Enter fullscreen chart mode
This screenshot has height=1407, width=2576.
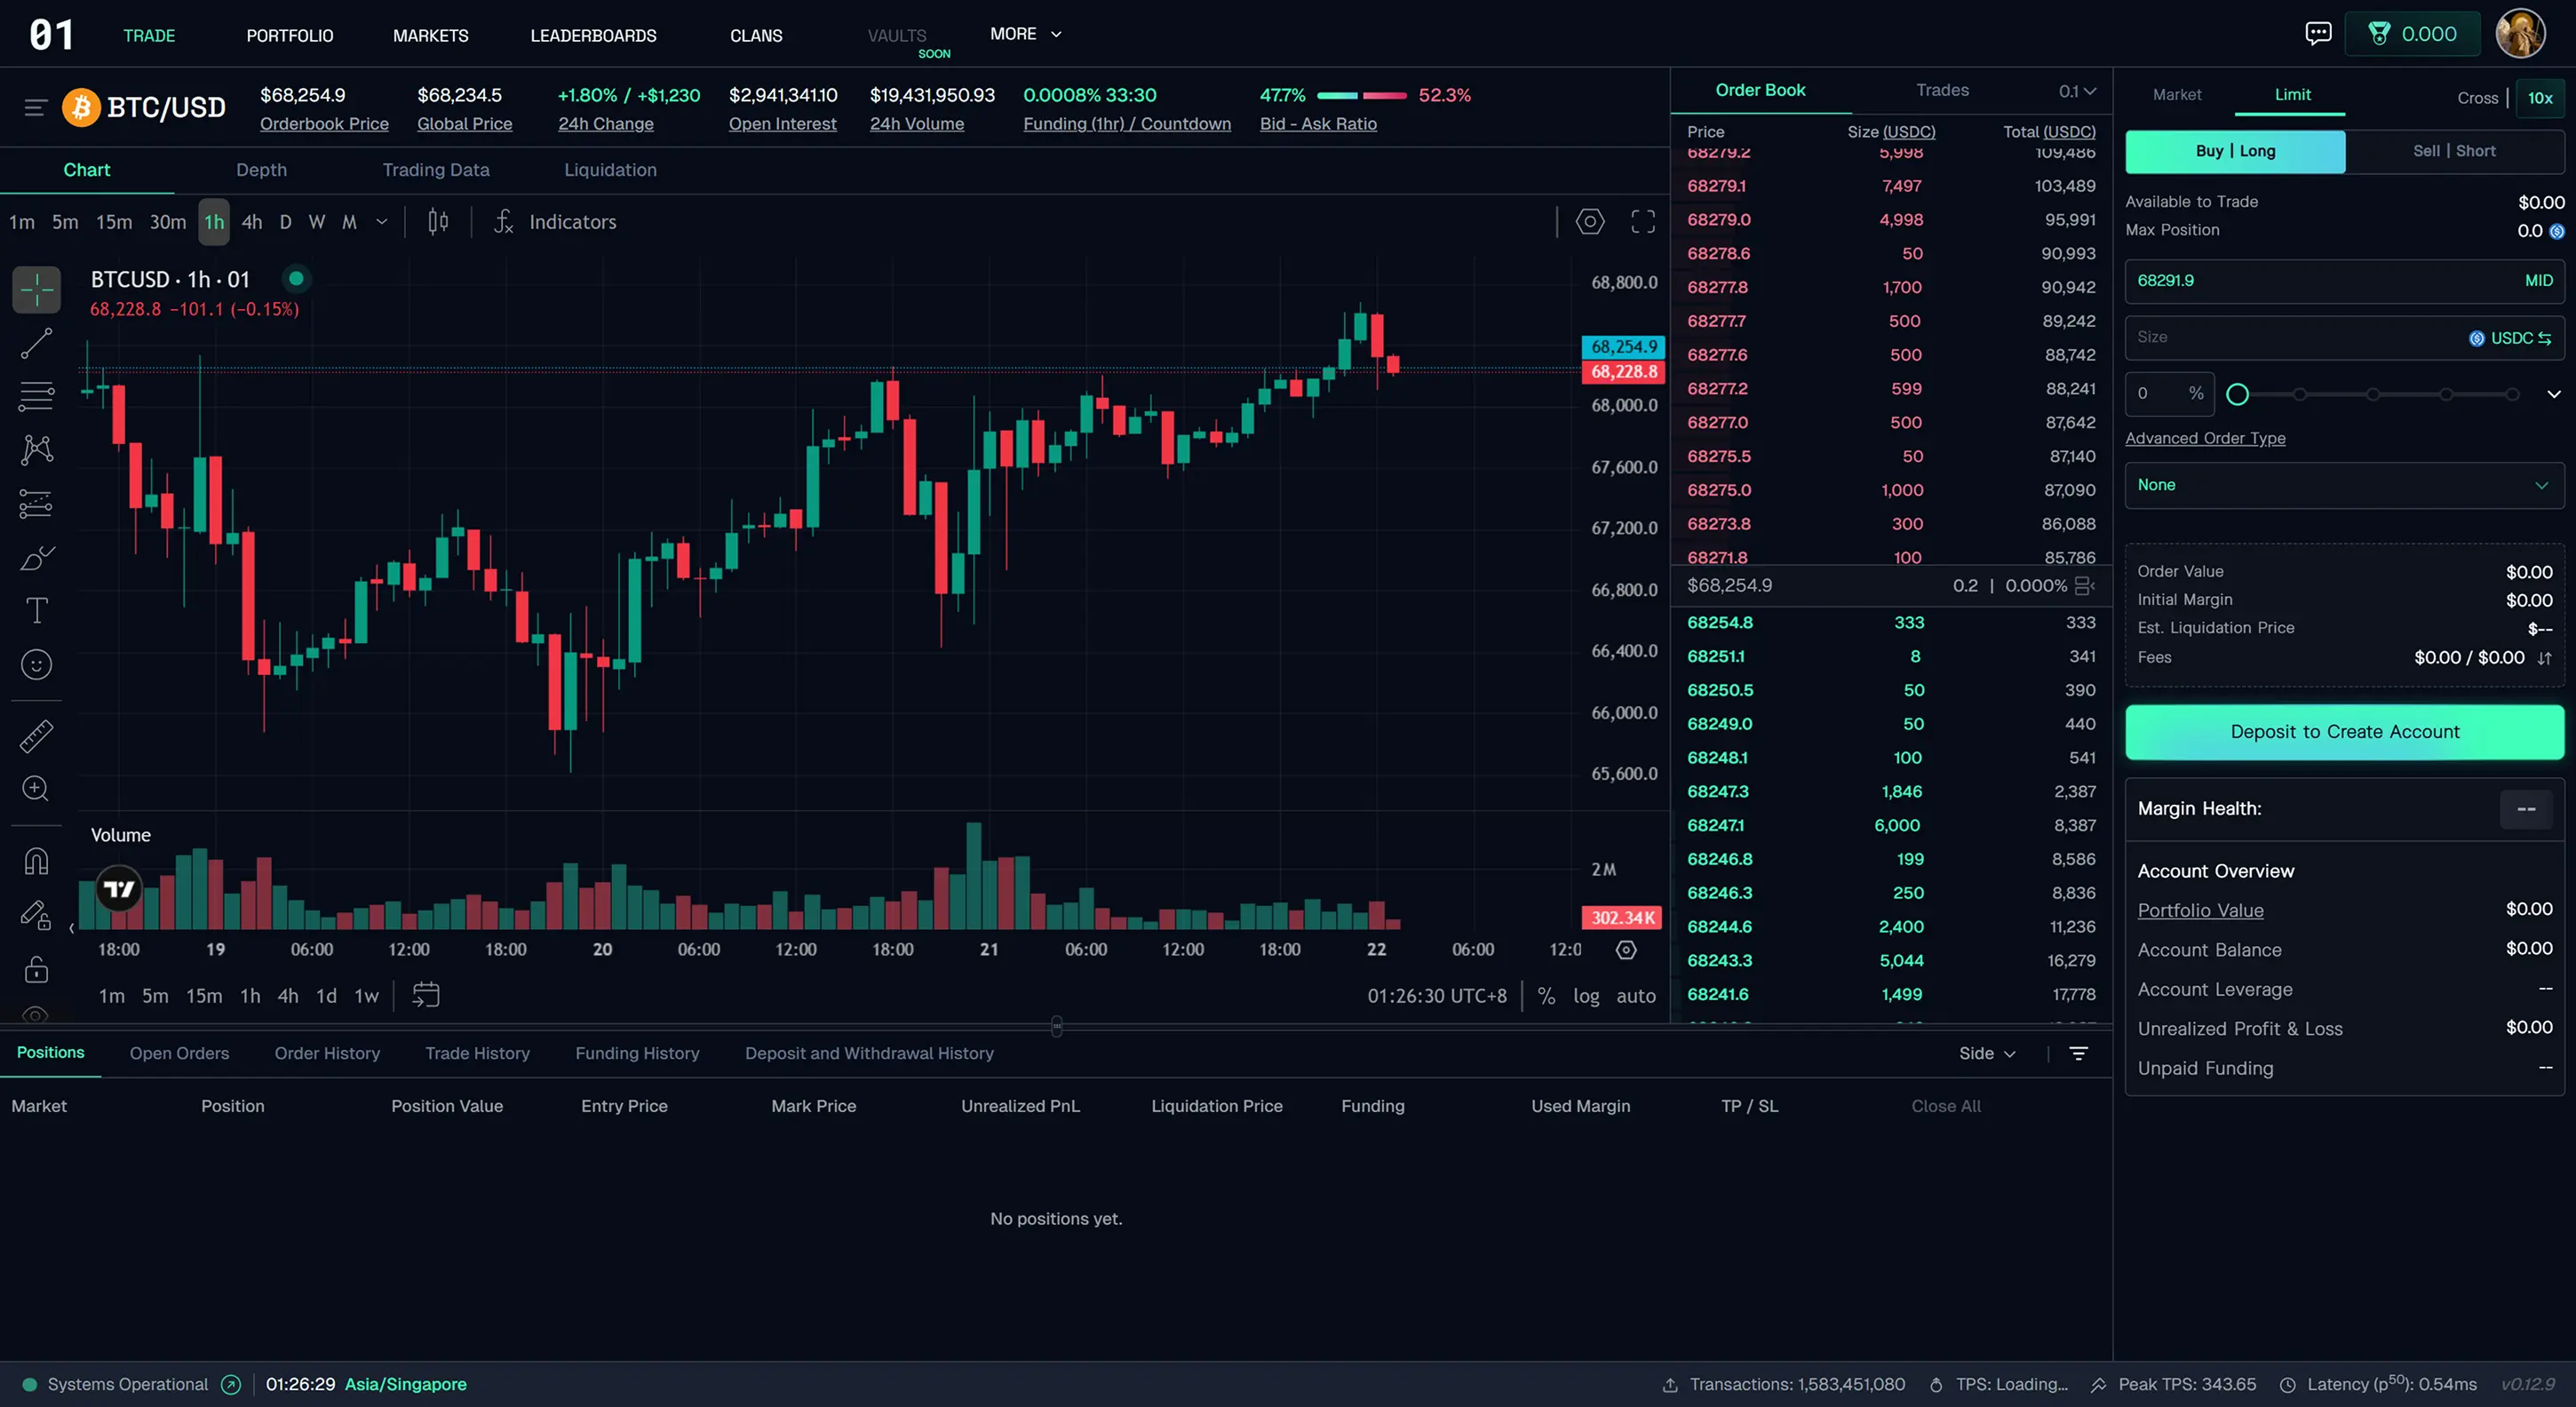pyautogui.click(x=1643, y=222)
